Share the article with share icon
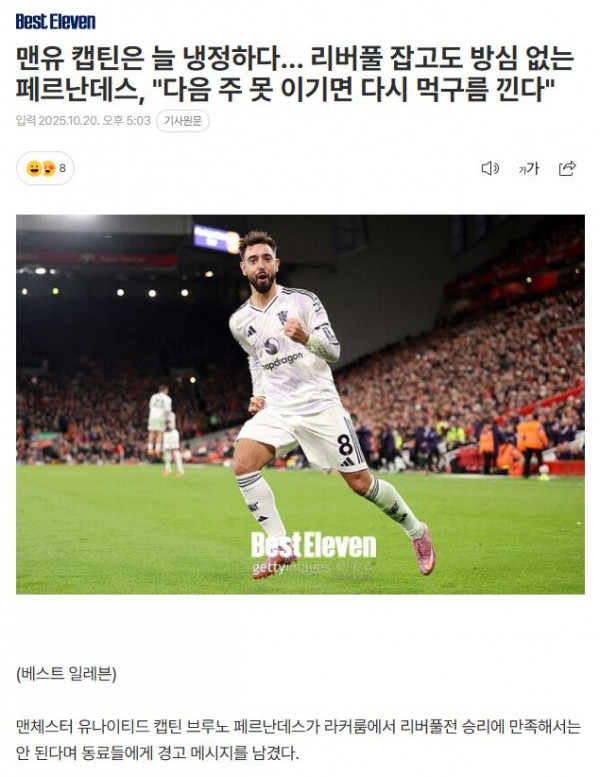600x777 pixels. [x=567, y=168]
